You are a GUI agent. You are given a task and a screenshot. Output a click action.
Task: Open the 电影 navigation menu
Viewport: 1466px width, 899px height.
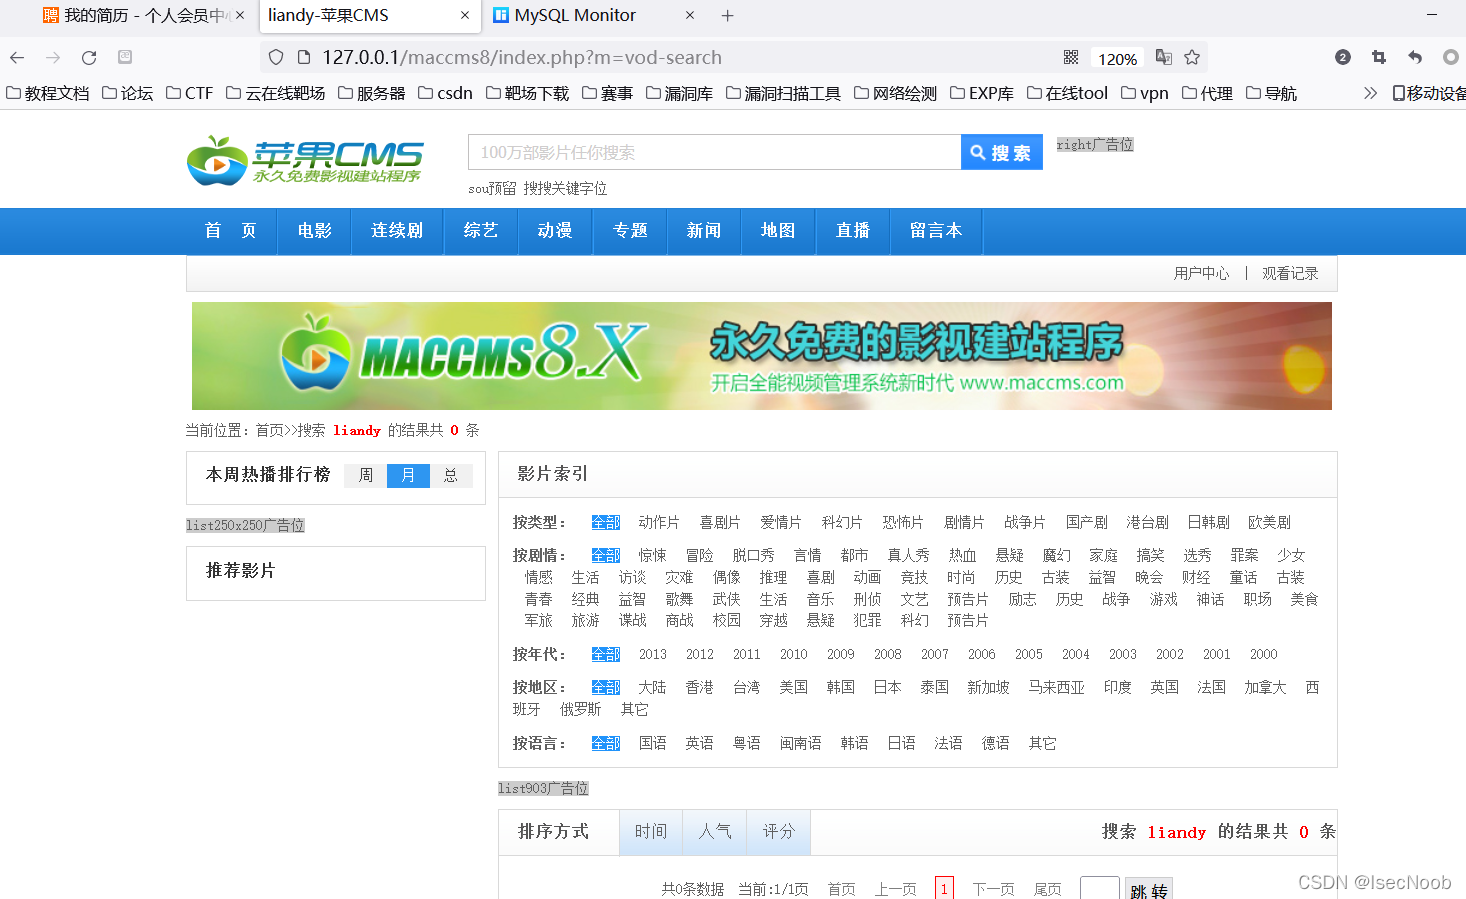[313, 231]
